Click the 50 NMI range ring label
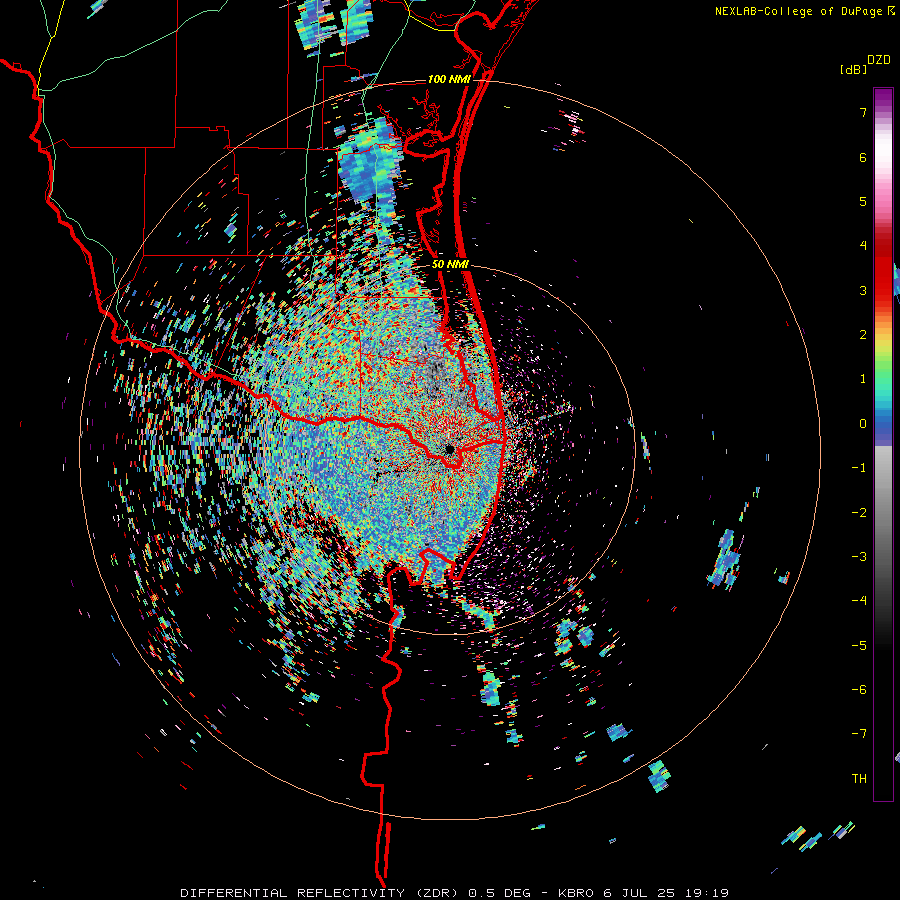This screenshot has height=900, width=900. (451, 265)
